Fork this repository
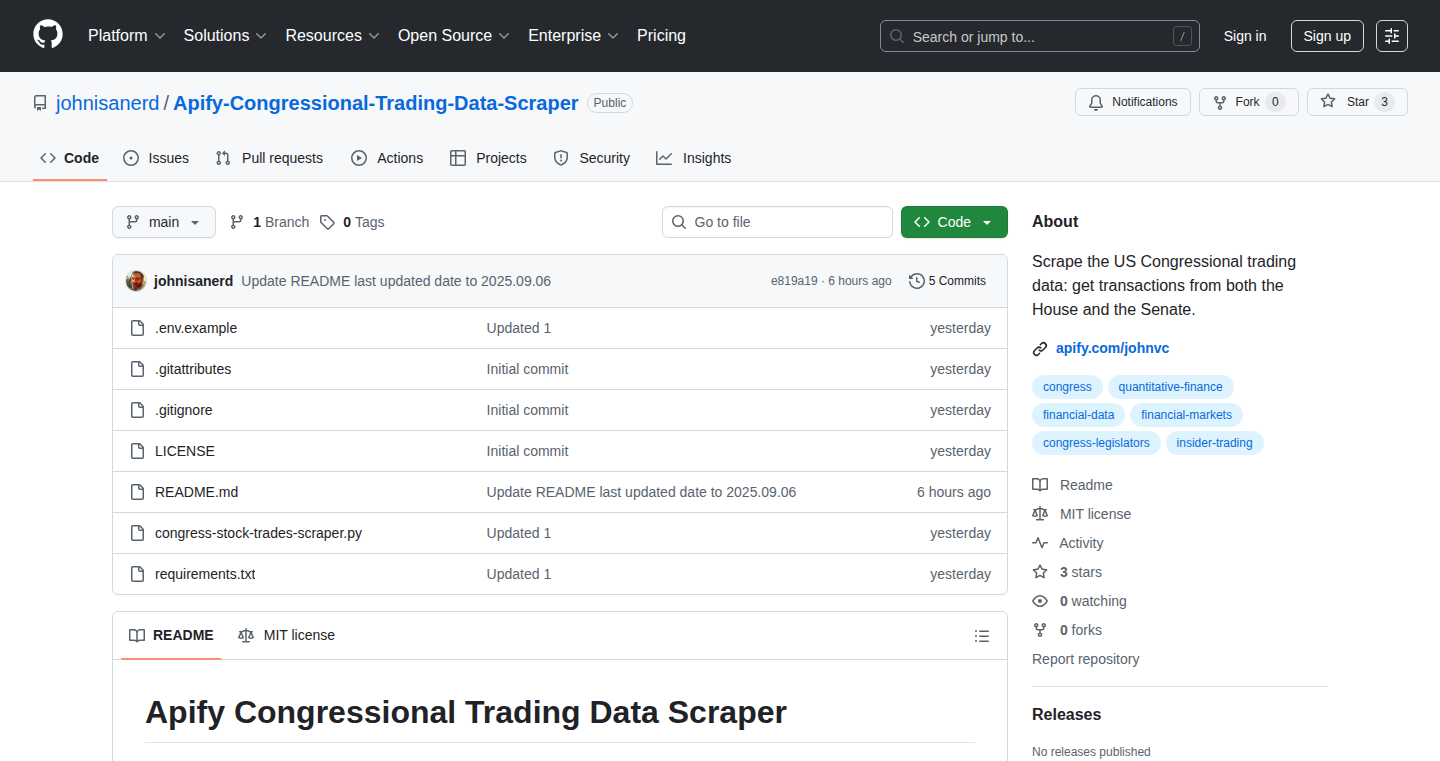The height and width of the screenshot is (761, 1440). pyautogui.click(x=1249, y=102)
